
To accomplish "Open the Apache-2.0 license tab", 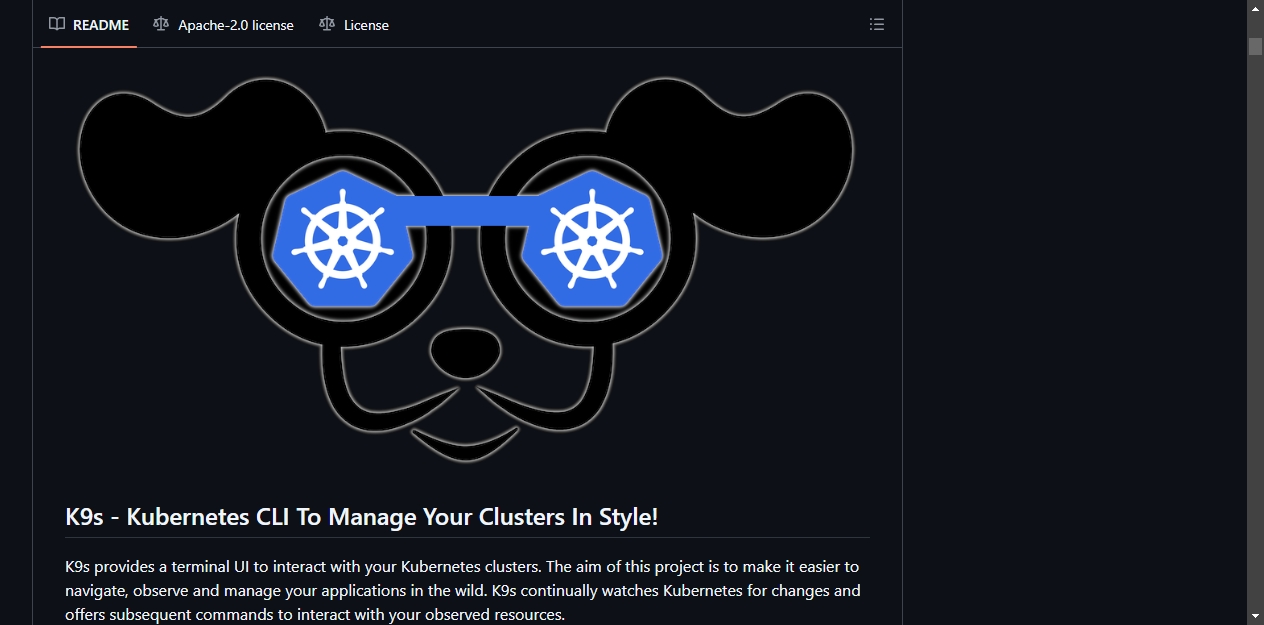I will pyautogui.click(x=223, y=24).
